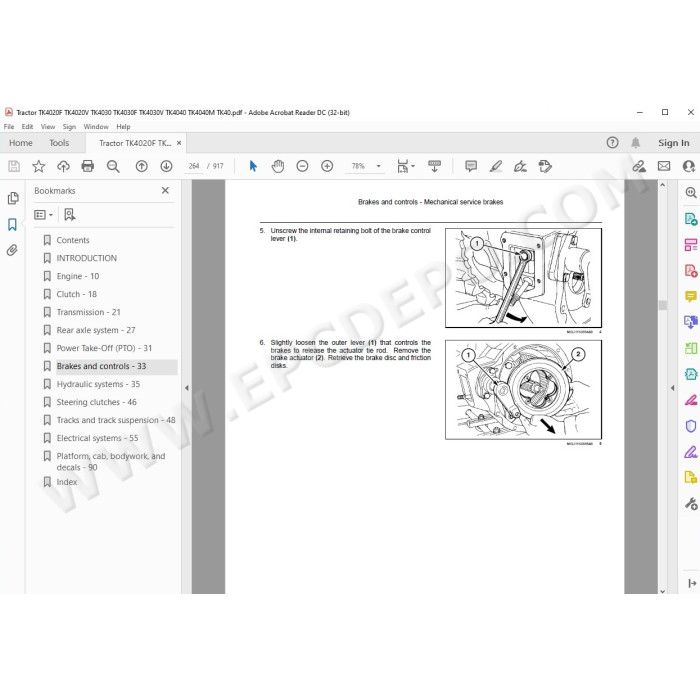This screenshot has width=700, height=700.
Task: Go to the next page
Action: click(167, 167)
